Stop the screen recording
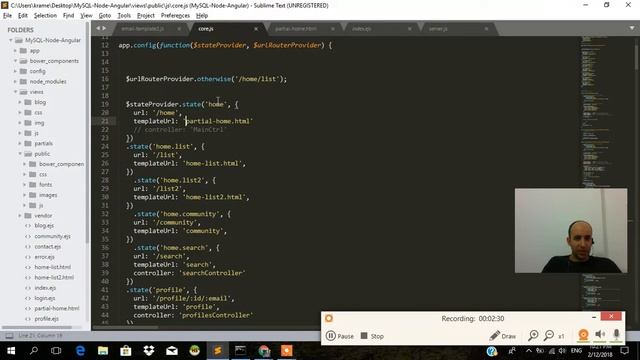This screenshot has height=360, width=640. [372, 336]
